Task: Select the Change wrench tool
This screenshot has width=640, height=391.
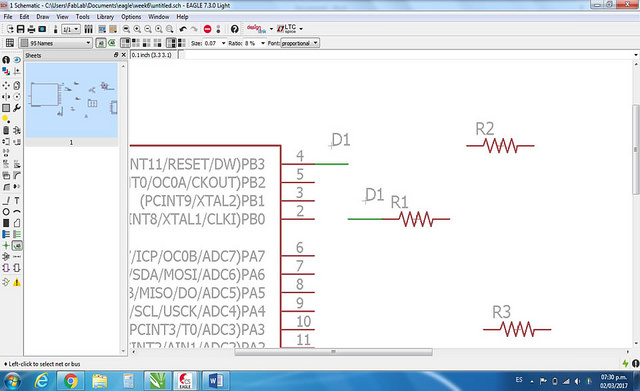Action: 17,108
